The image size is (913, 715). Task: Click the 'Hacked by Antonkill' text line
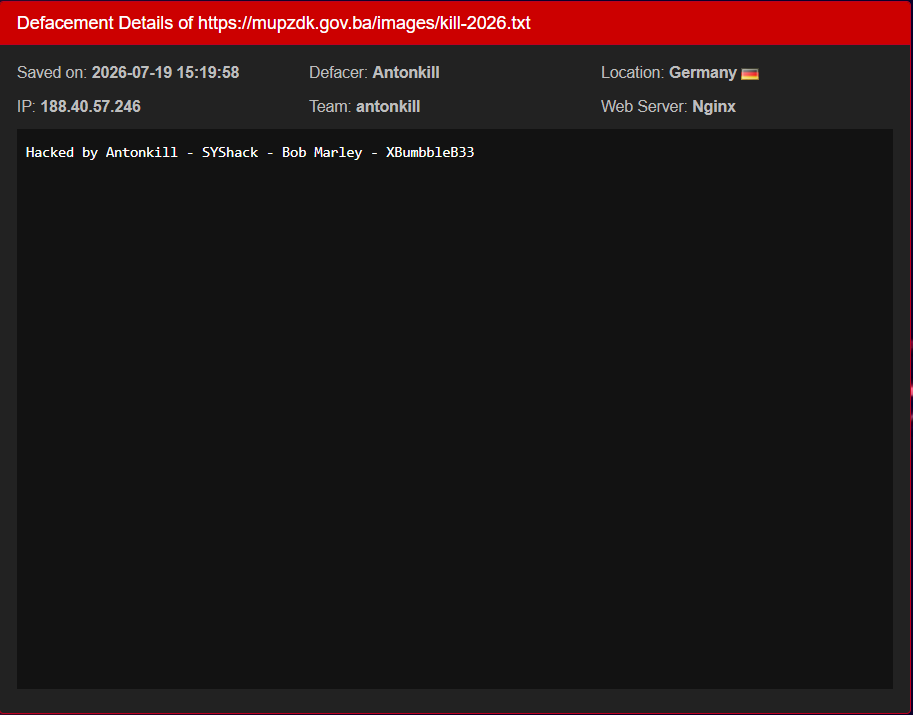(x=250, y=153)
